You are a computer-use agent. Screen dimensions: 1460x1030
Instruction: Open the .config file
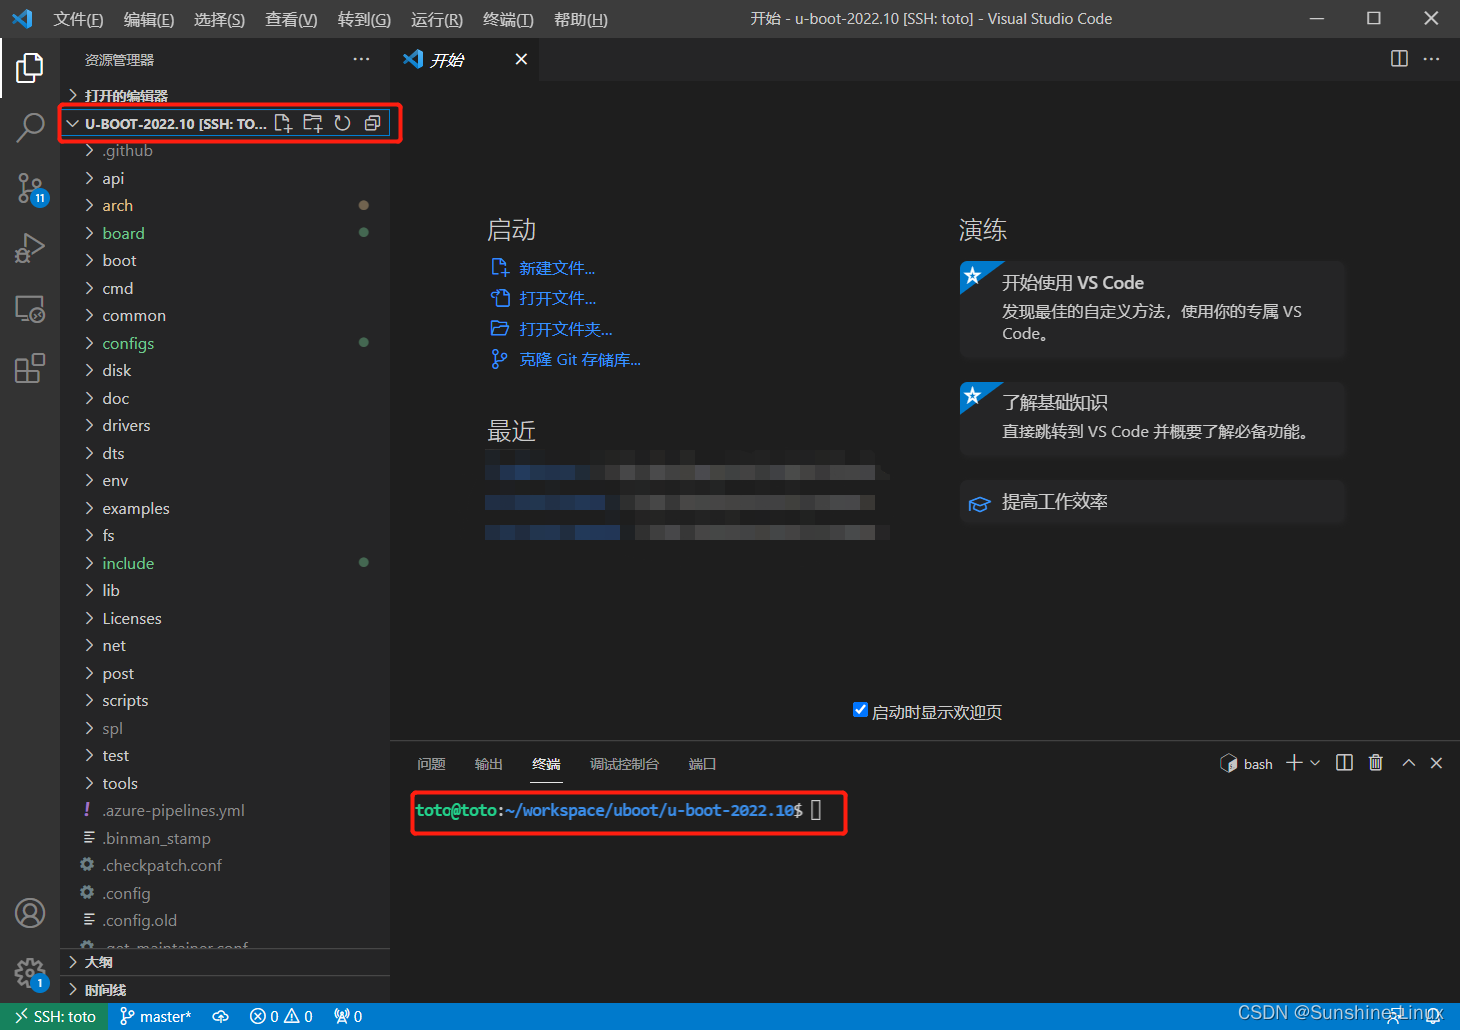click(225, 893)
